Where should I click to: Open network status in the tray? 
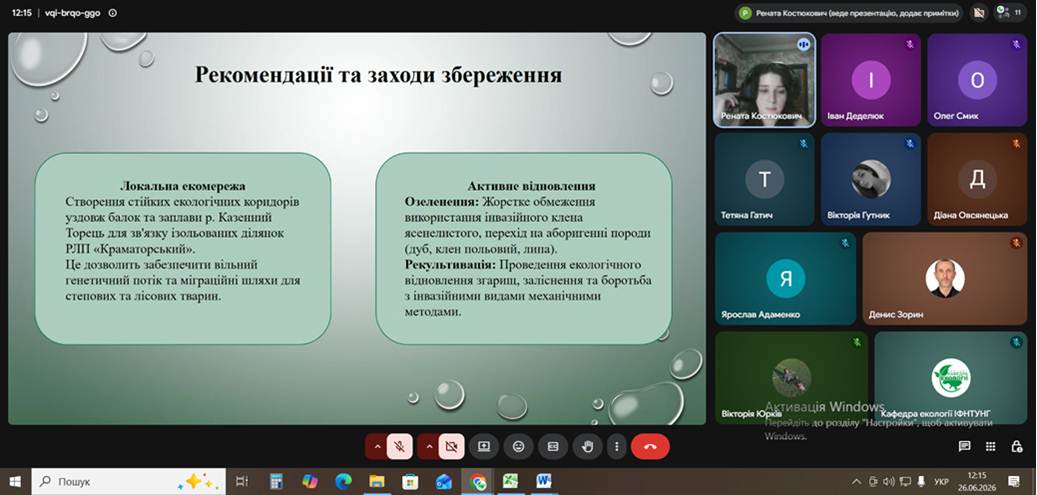click(905, 481)
